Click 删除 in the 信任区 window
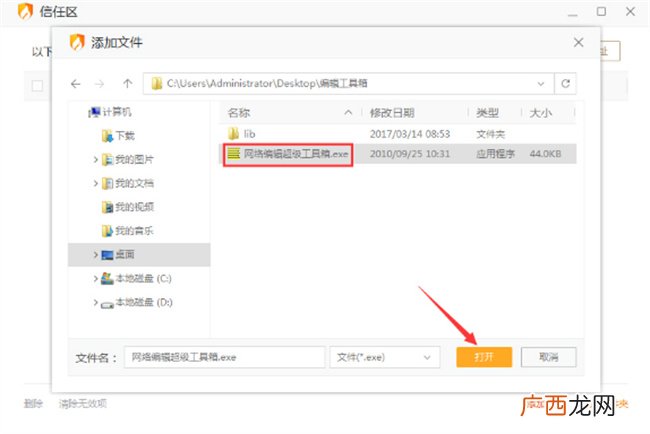The width and height of the screenshot is (650, 434). point(33,403)
